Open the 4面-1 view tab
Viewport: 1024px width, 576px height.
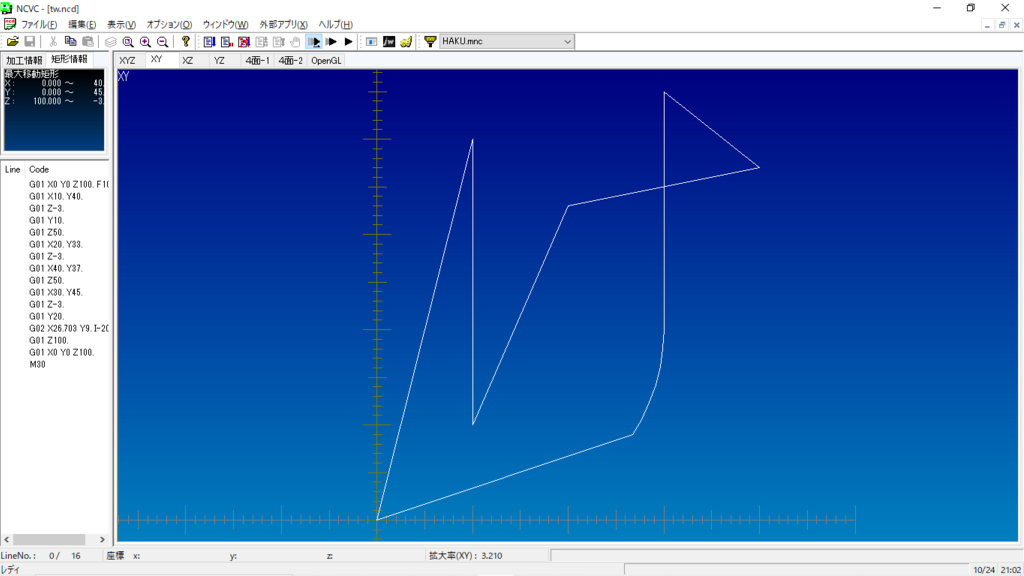tap(257, 61)
